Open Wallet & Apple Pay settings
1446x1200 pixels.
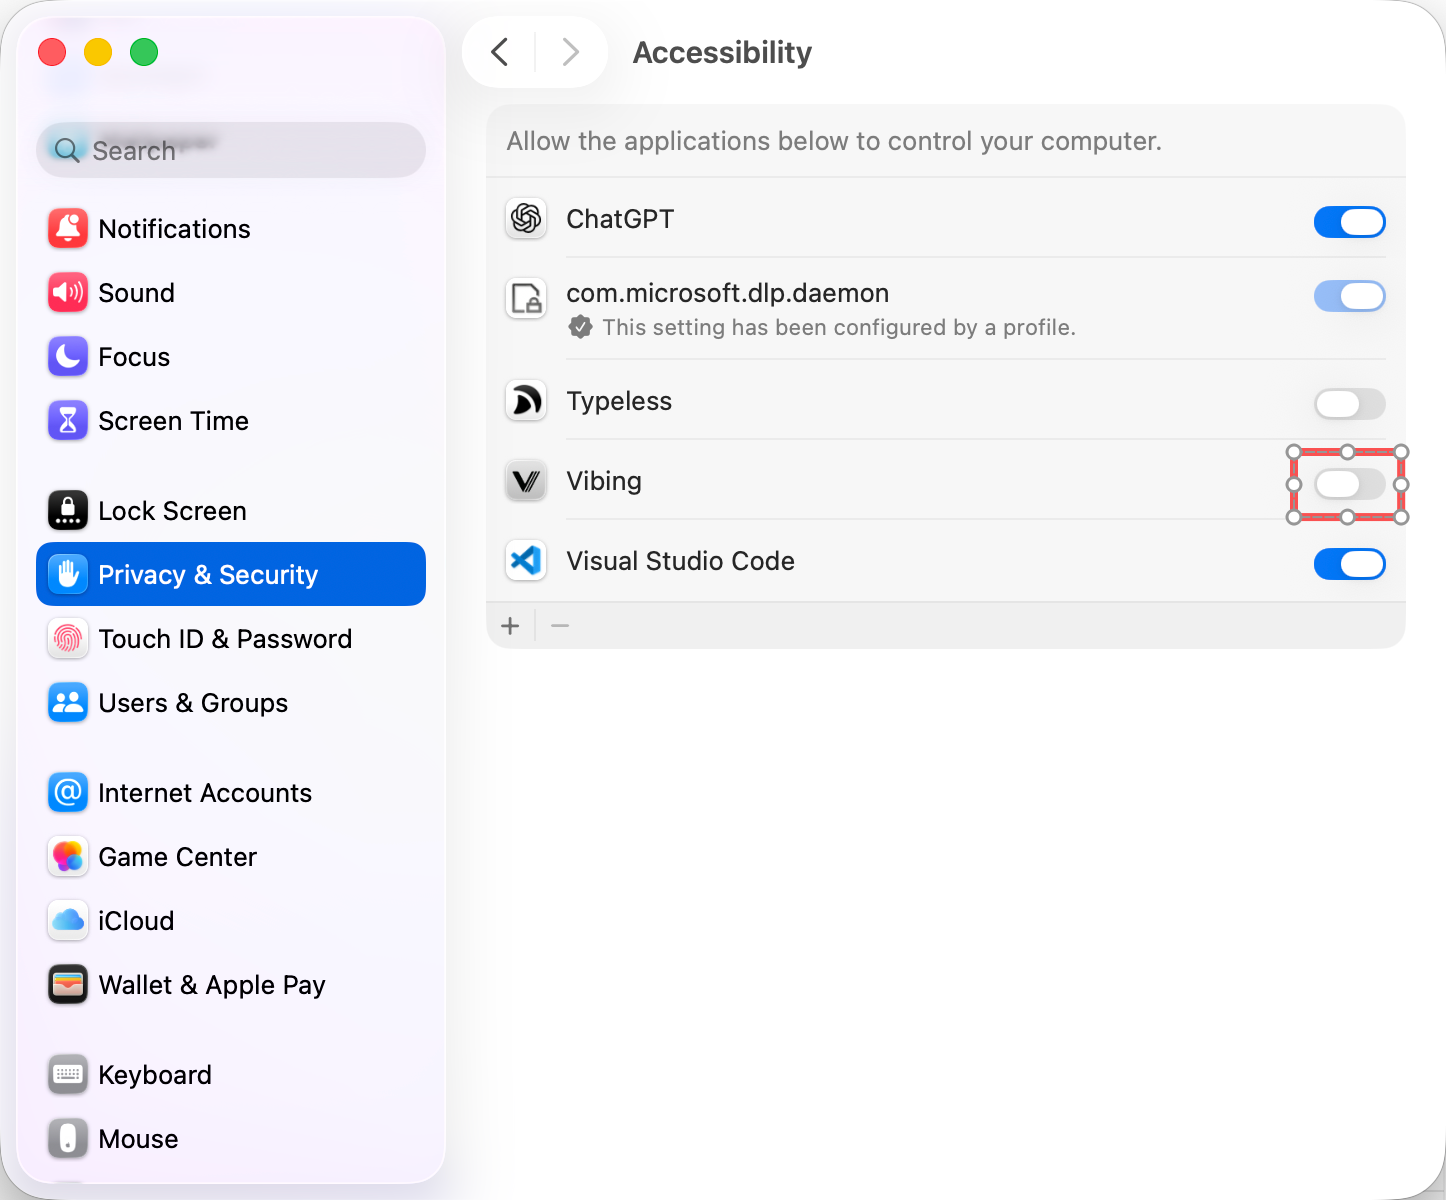(211, 984)
